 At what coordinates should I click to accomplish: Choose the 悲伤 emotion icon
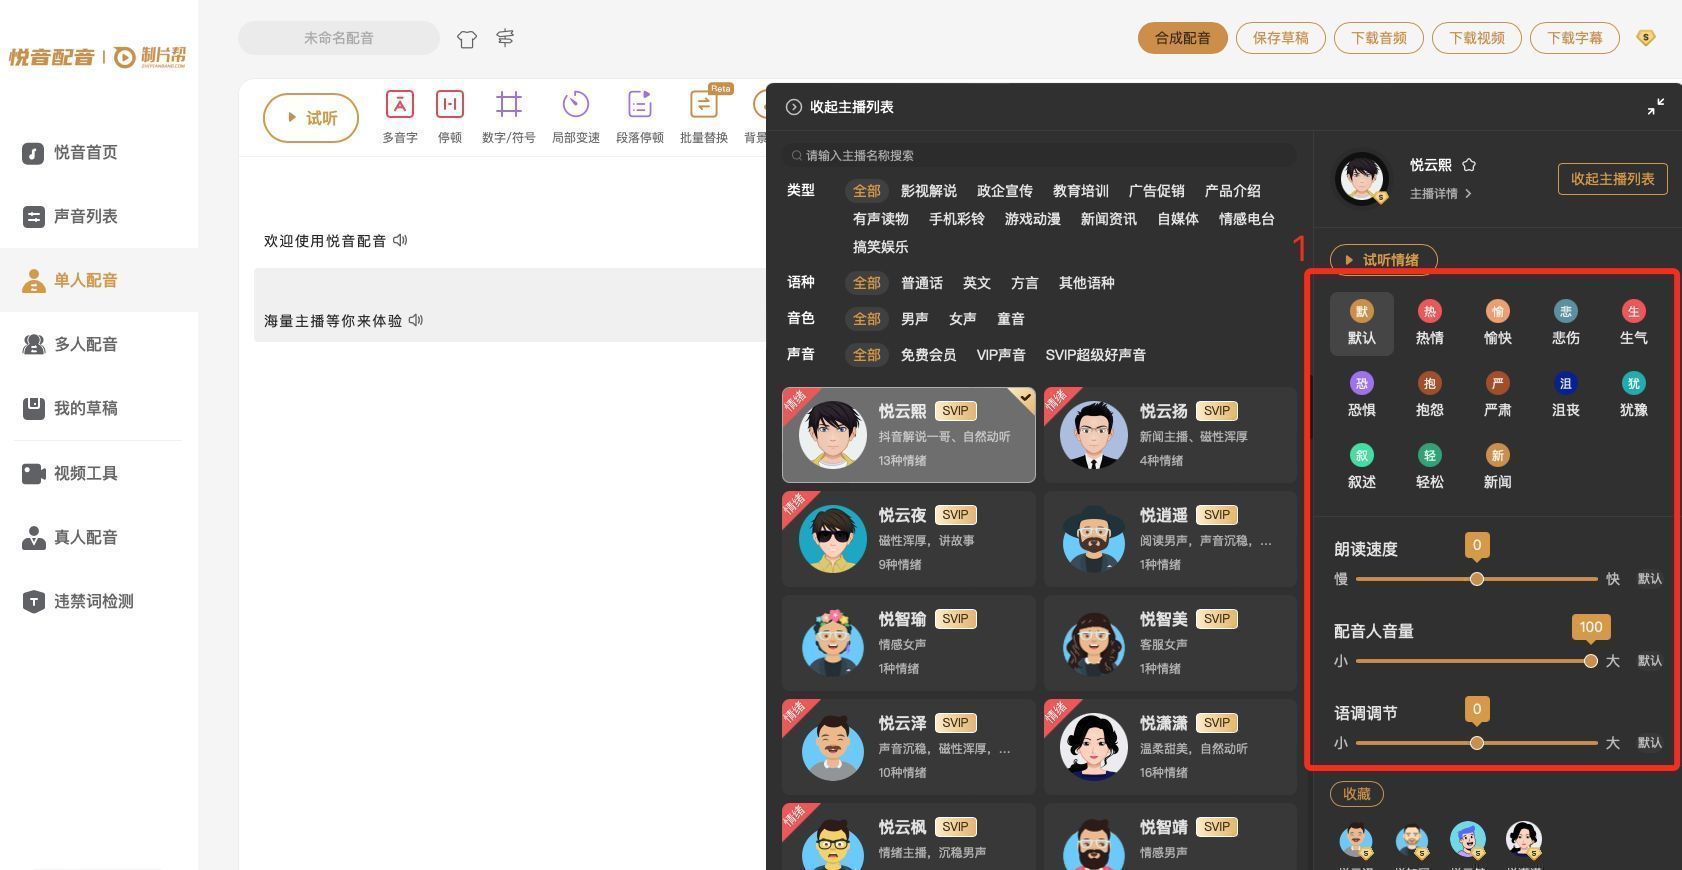pyautogui.click(x=1566, y=311)
